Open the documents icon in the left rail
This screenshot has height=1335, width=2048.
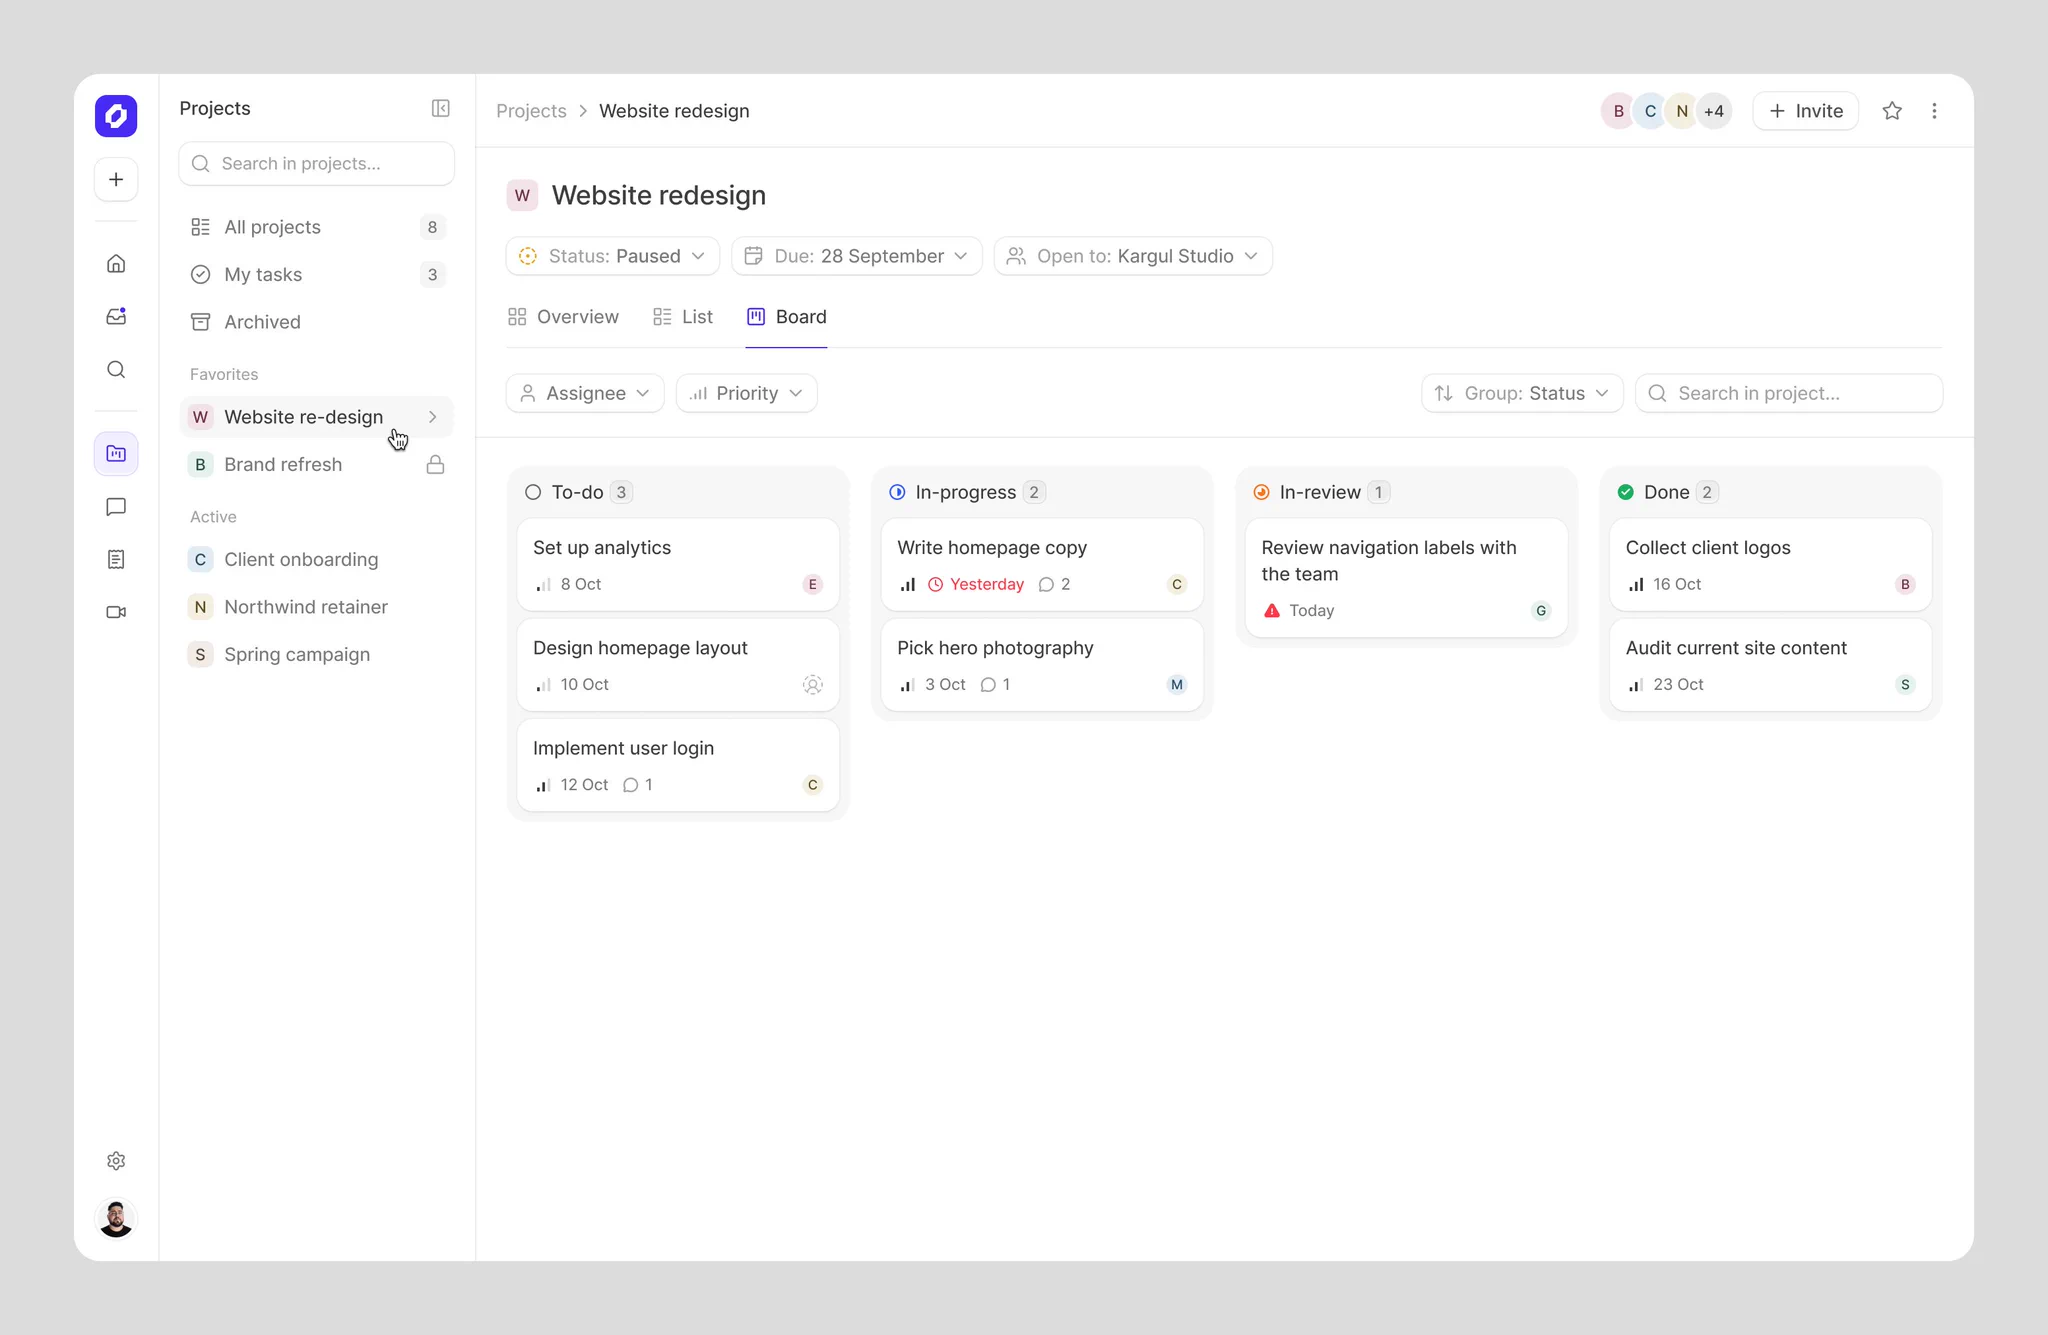coord(116,559)
